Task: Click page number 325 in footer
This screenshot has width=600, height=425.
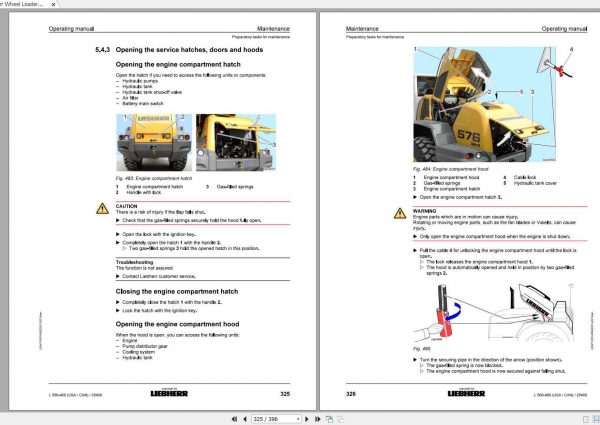Action: pyautogui.click(x=285, y=394)
